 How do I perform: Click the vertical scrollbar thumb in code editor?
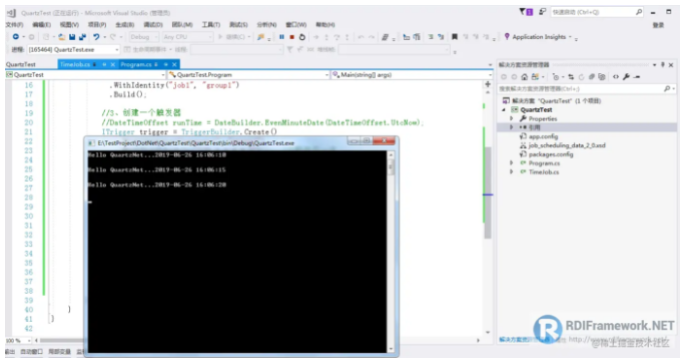click(487, 193)
